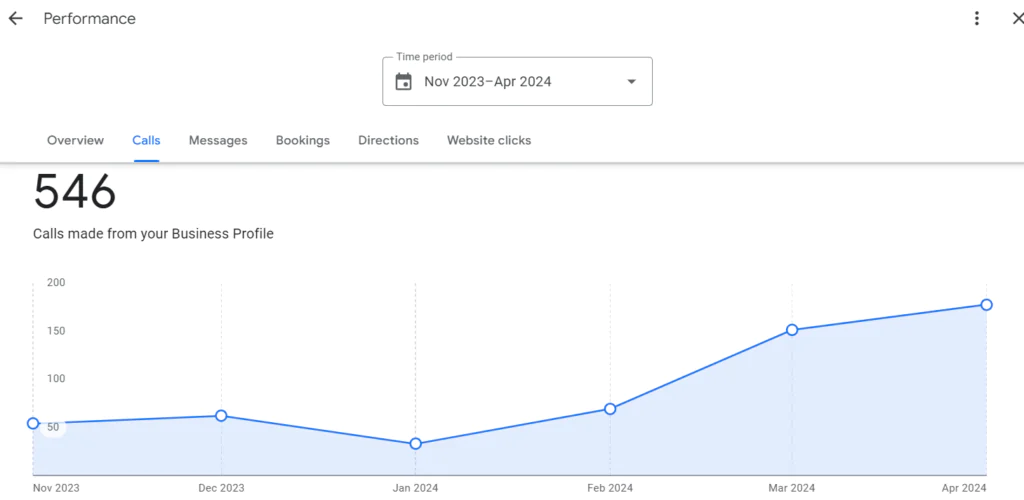Go to the Bookings tab
Screen dimensions: 1024x500
pyautogui.click(x=302, y=140)
